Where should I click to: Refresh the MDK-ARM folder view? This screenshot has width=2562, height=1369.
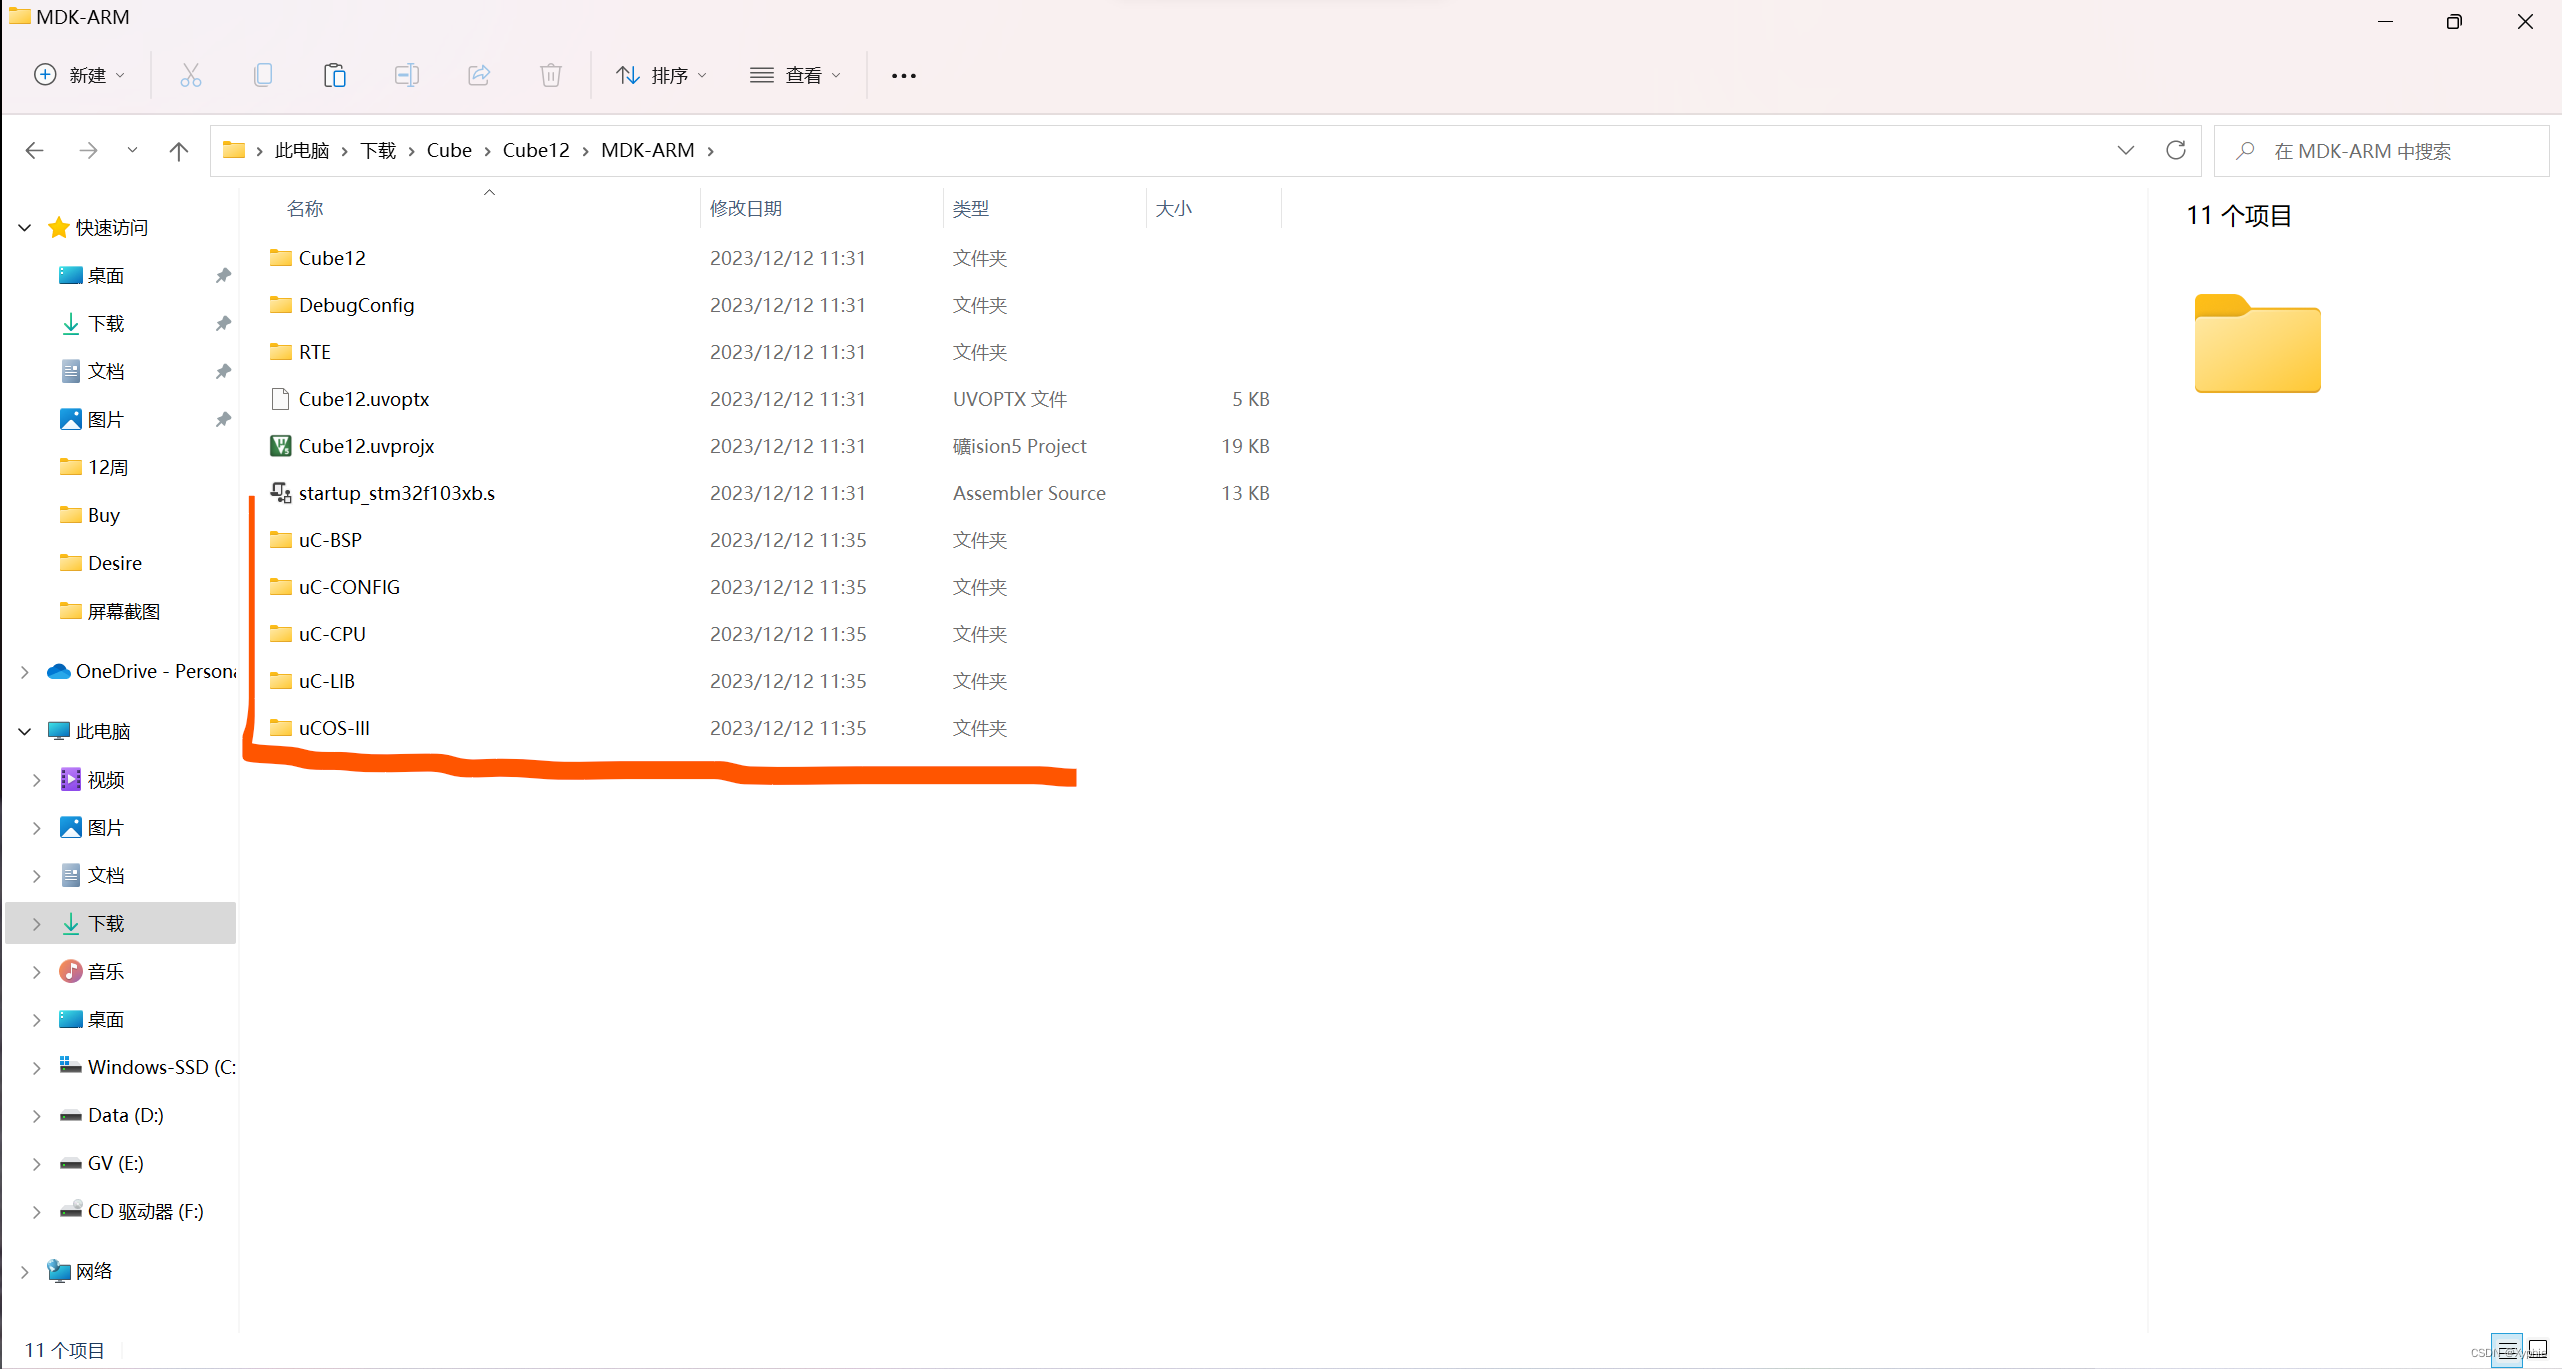[2176, 150]
